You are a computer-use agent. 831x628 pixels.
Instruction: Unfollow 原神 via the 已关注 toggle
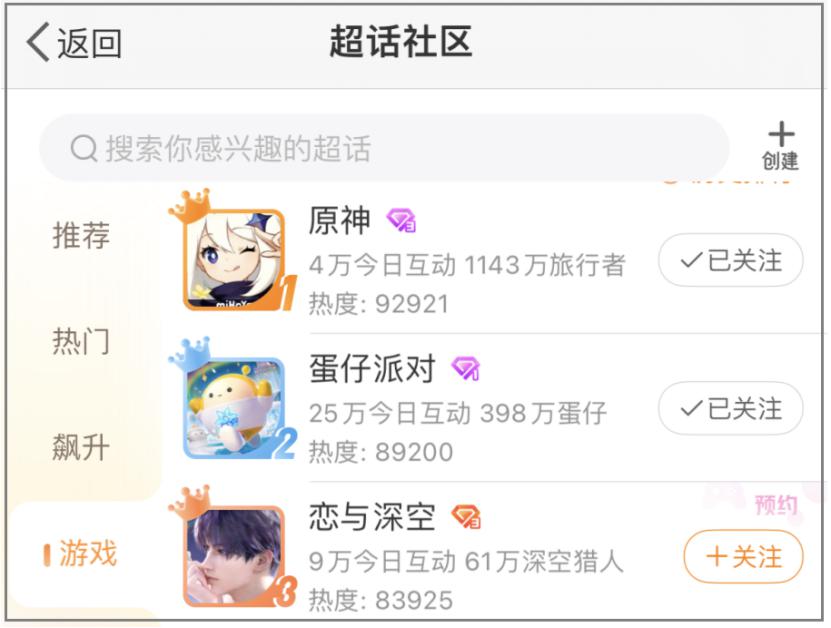click(x=730, y=260)
